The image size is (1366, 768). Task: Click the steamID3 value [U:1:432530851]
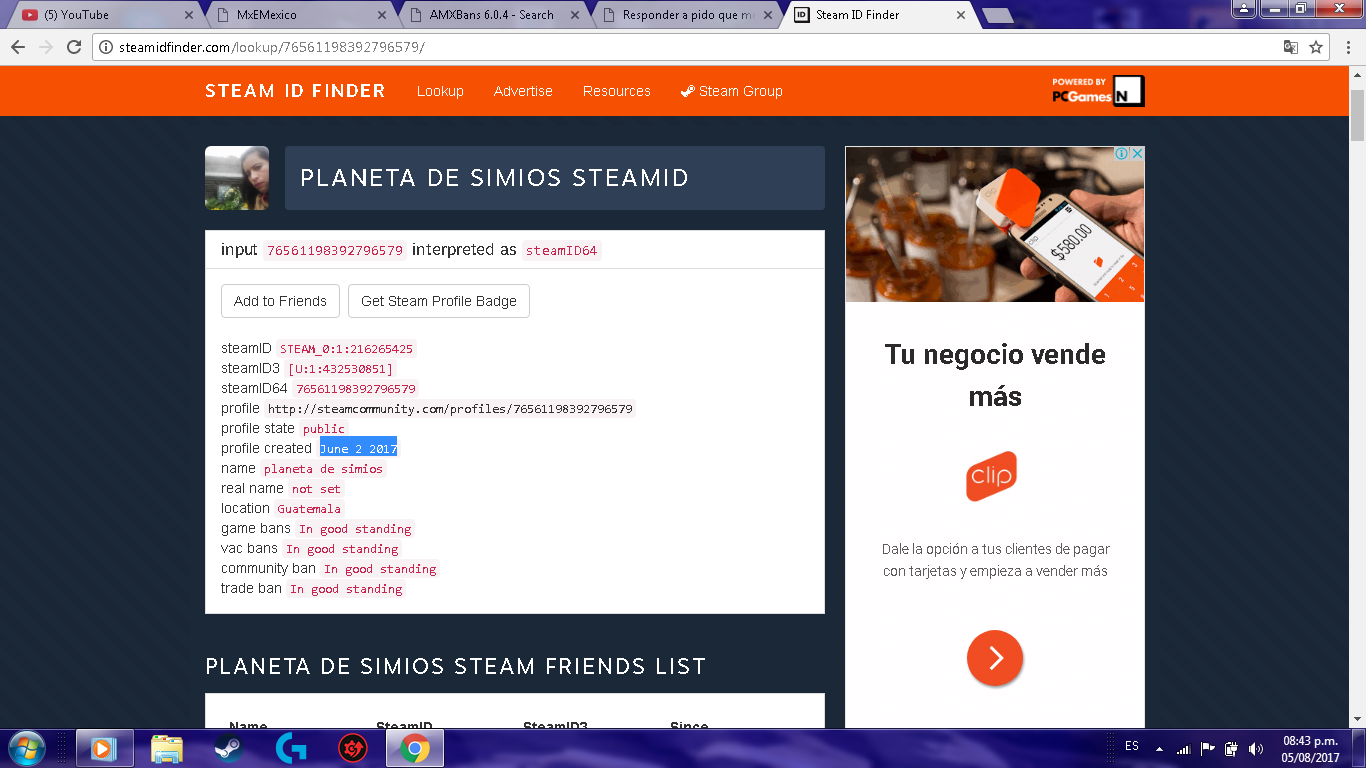click(x=341, y=369)
